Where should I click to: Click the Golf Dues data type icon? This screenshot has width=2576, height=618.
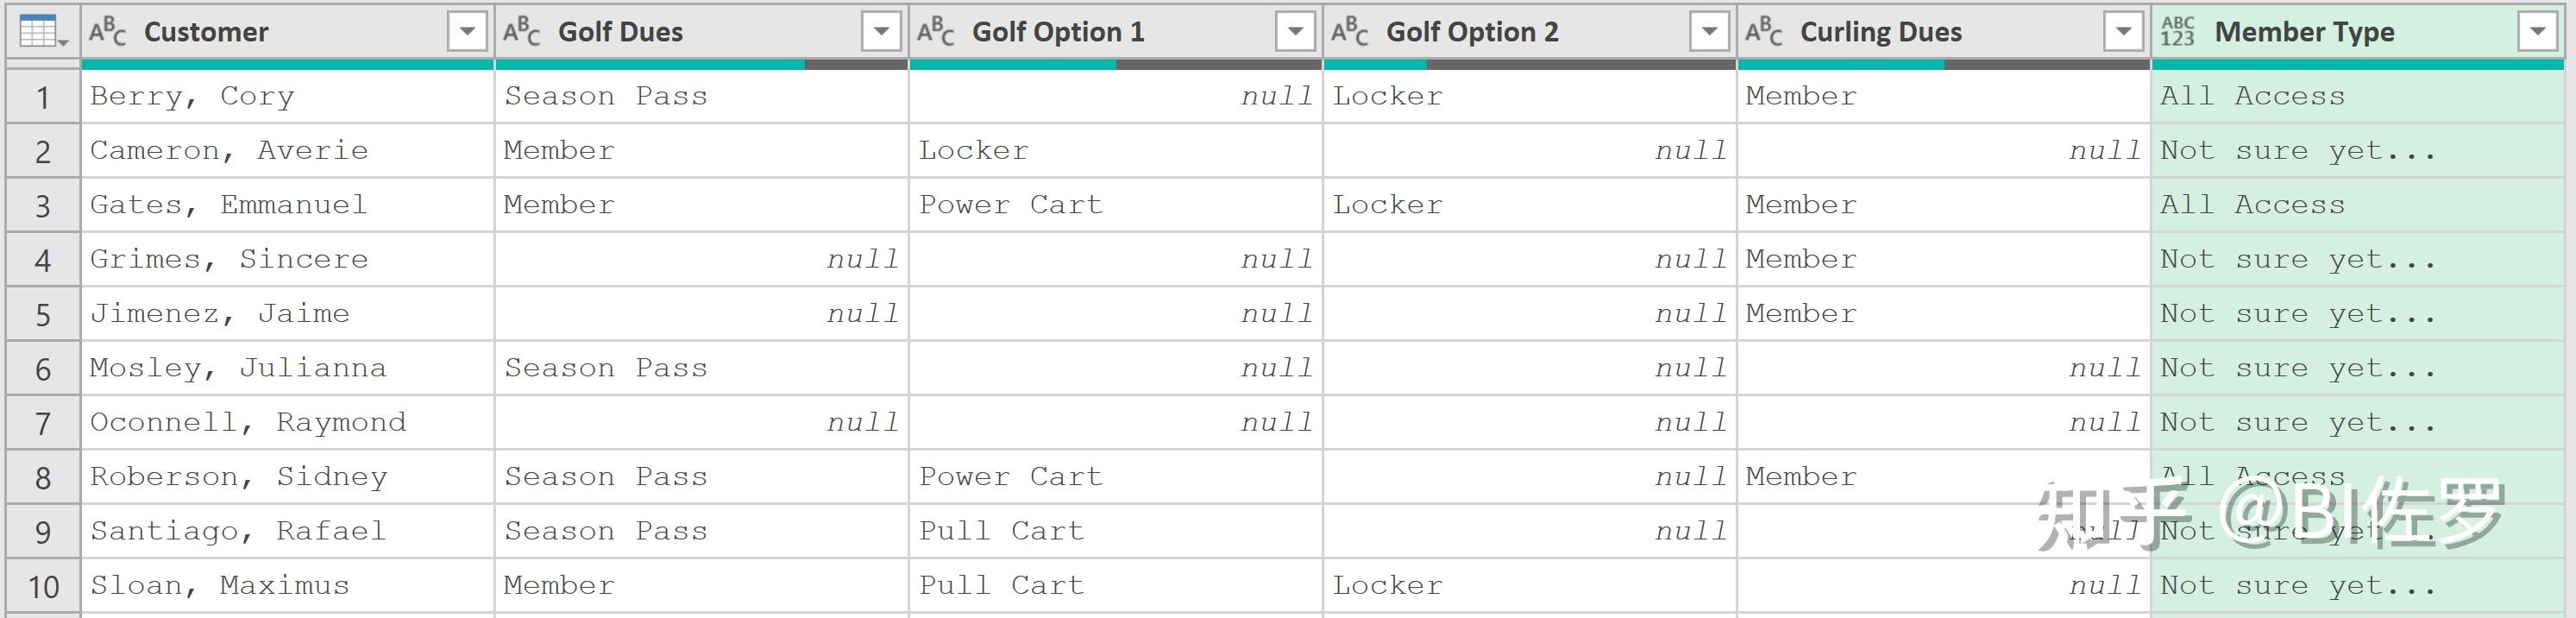pos(521,33)
